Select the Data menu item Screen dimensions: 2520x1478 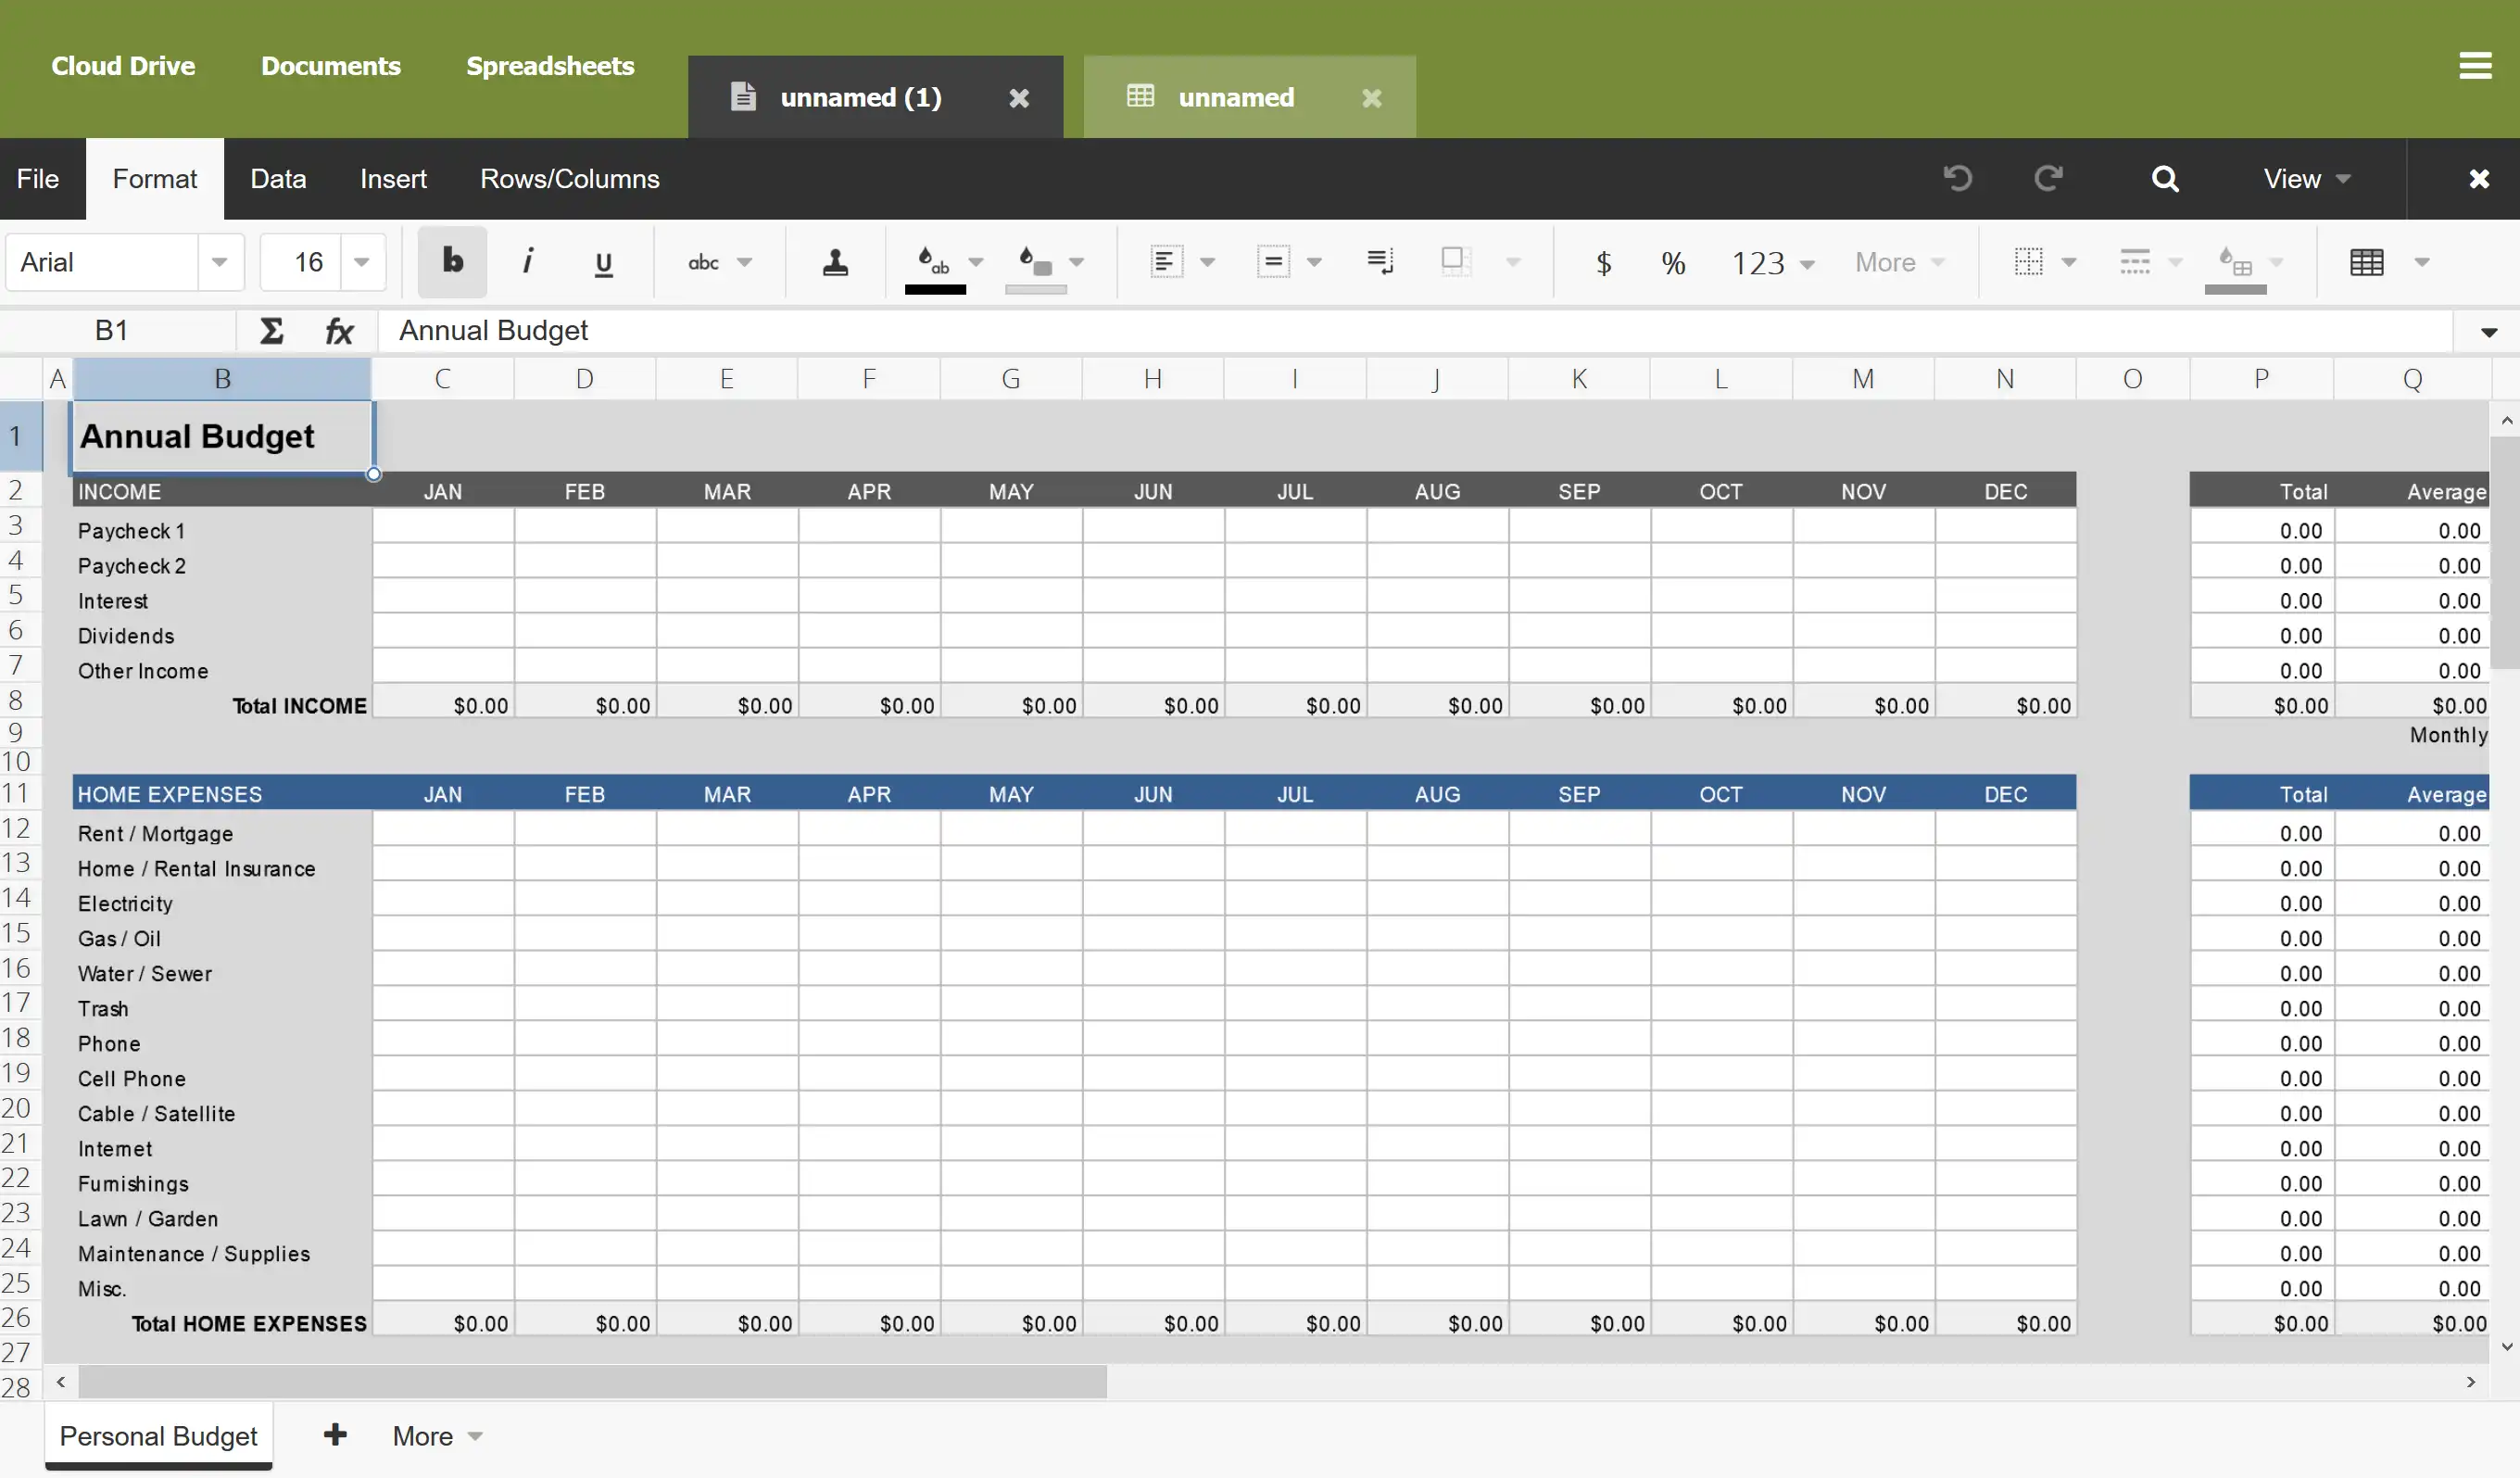pos(278,178)
